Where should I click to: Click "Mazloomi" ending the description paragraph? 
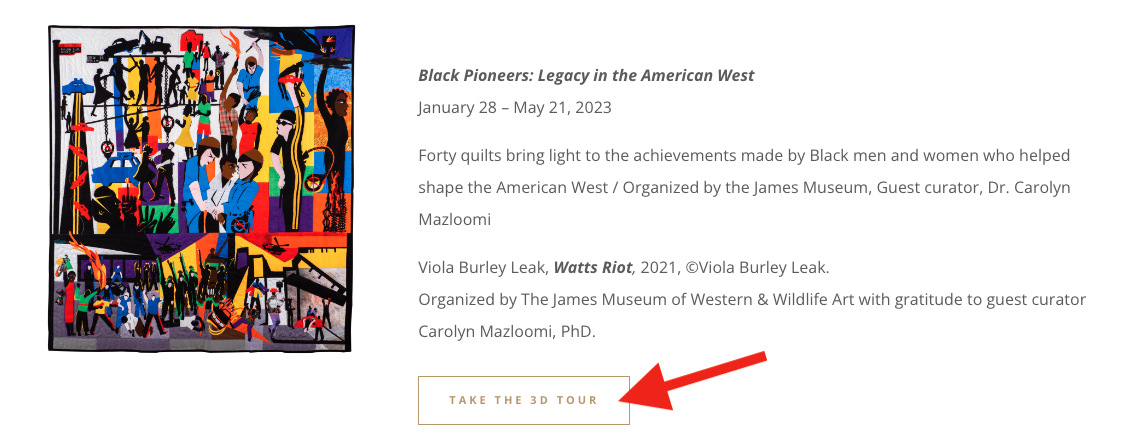pyautogui.click(x=453, y=218)
